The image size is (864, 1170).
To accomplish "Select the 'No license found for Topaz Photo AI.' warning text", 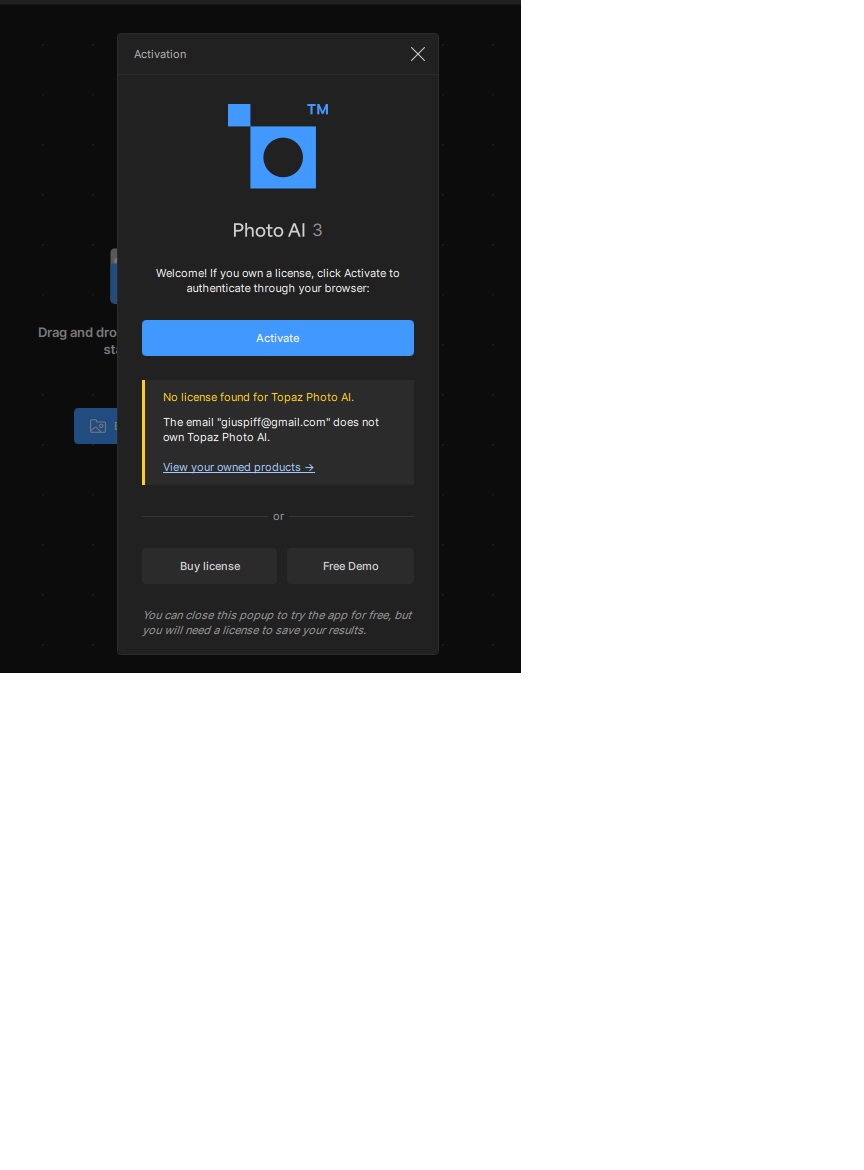I will coord(258,397).
